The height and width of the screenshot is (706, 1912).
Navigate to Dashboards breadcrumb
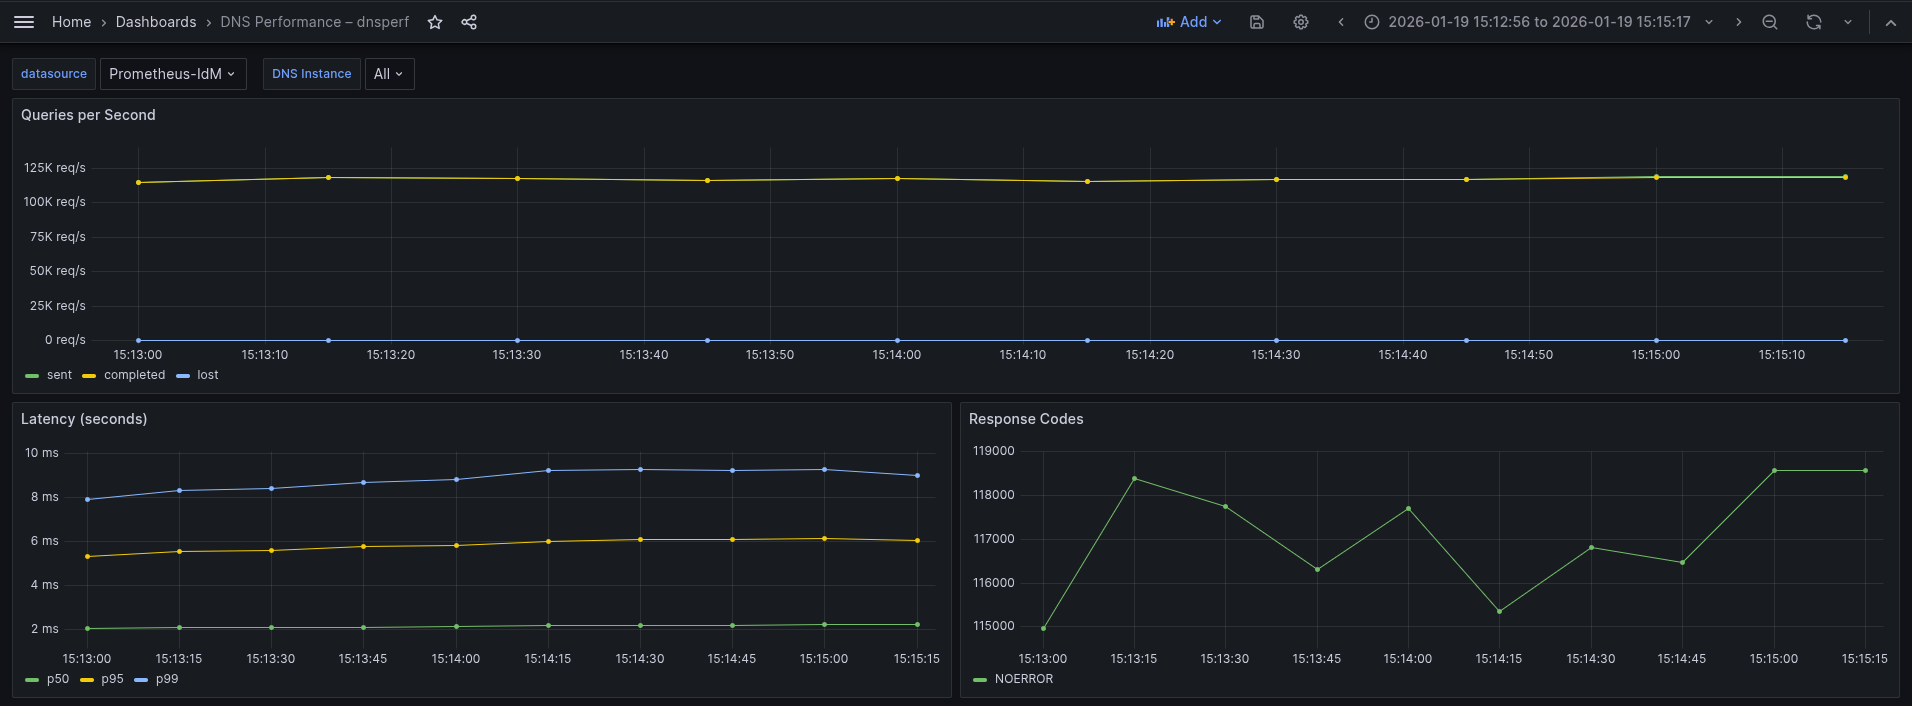pos(156,22)
